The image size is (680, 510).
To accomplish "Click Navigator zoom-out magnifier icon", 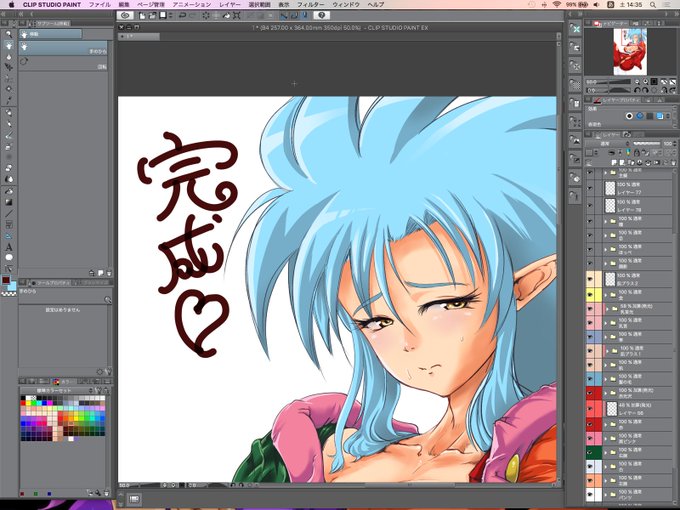I will coord(638,82).
